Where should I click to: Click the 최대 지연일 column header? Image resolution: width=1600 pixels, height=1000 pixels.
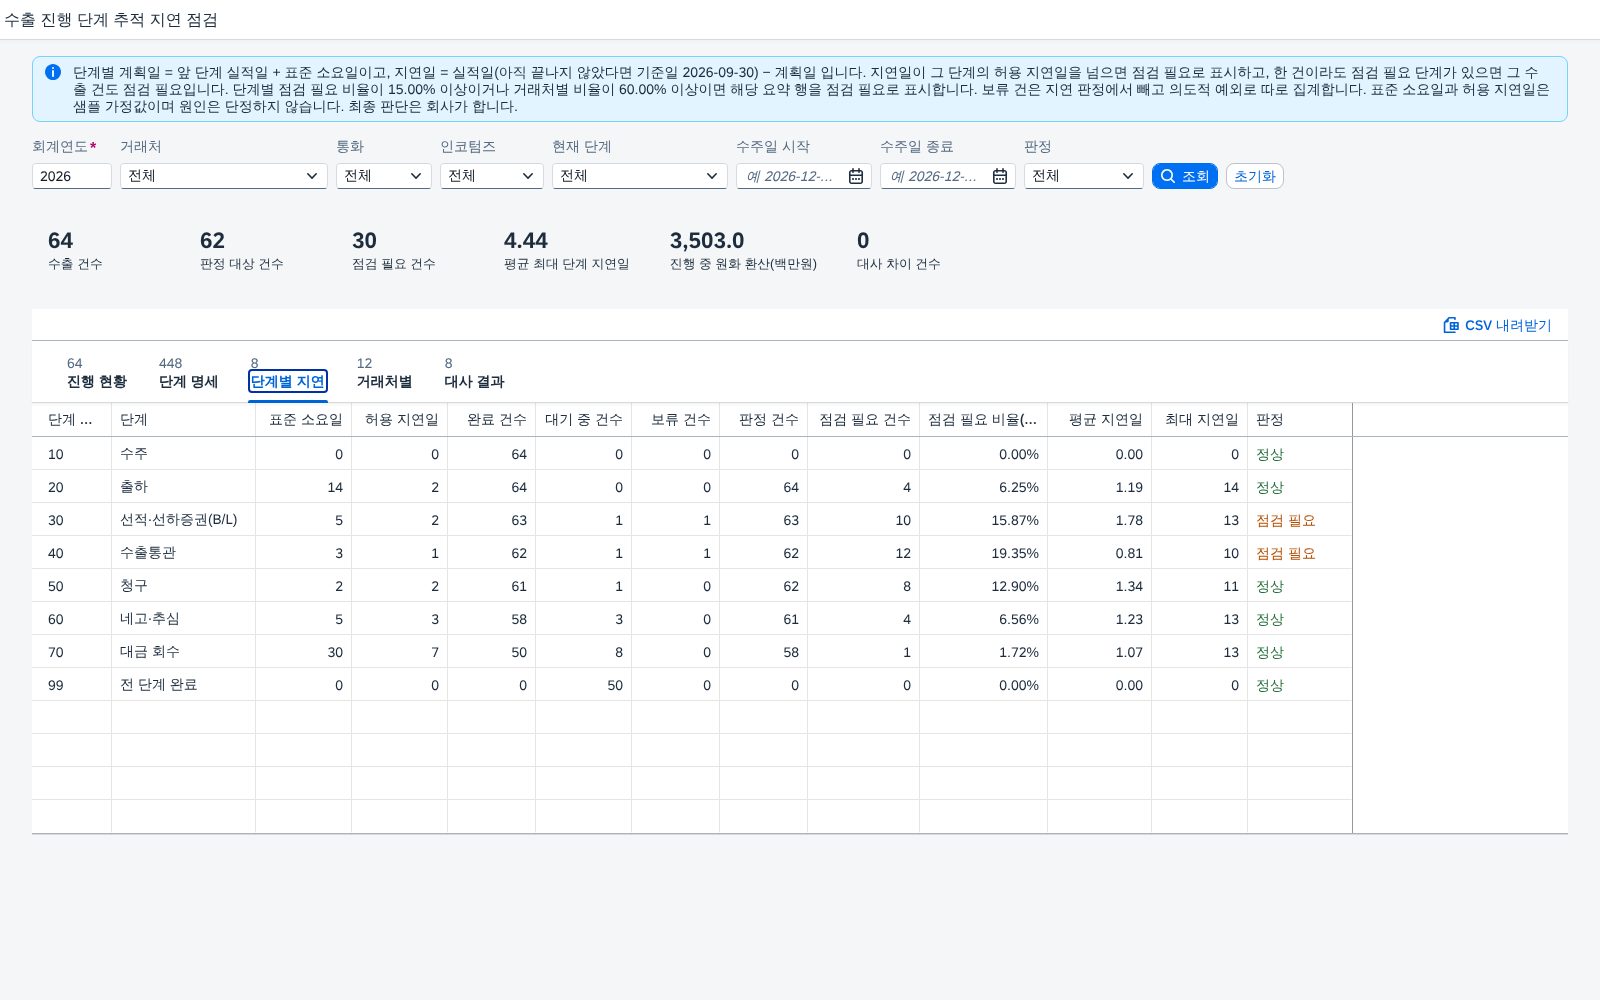[x=1200, y=420]
